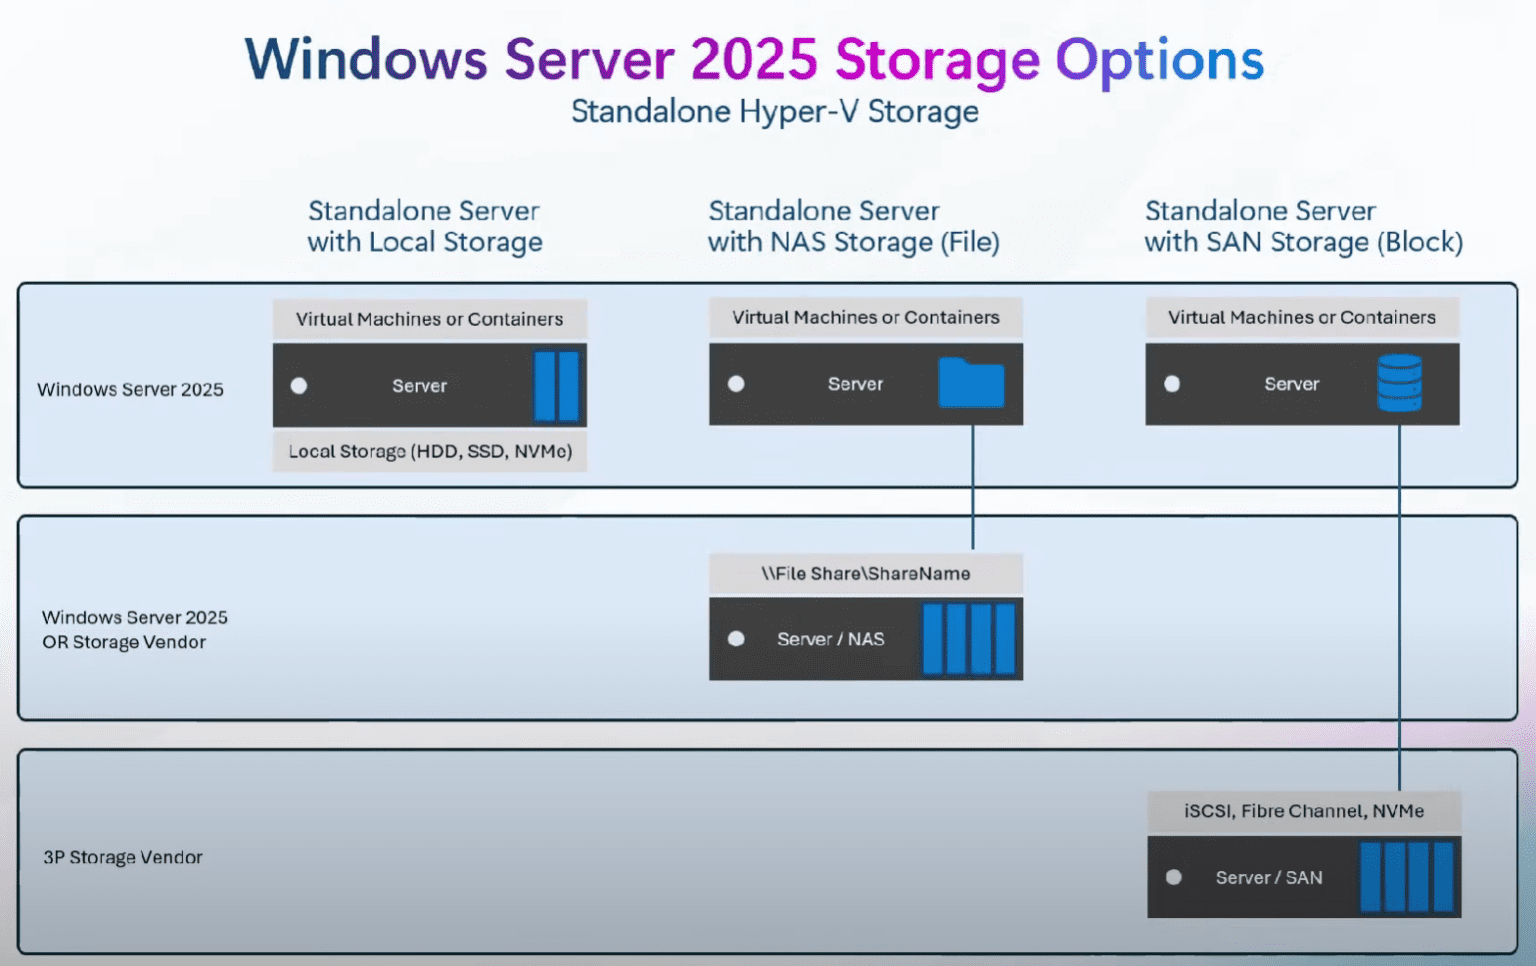Click the Local Storage (HDD, SSD, NVMe) label

point(429,451)
